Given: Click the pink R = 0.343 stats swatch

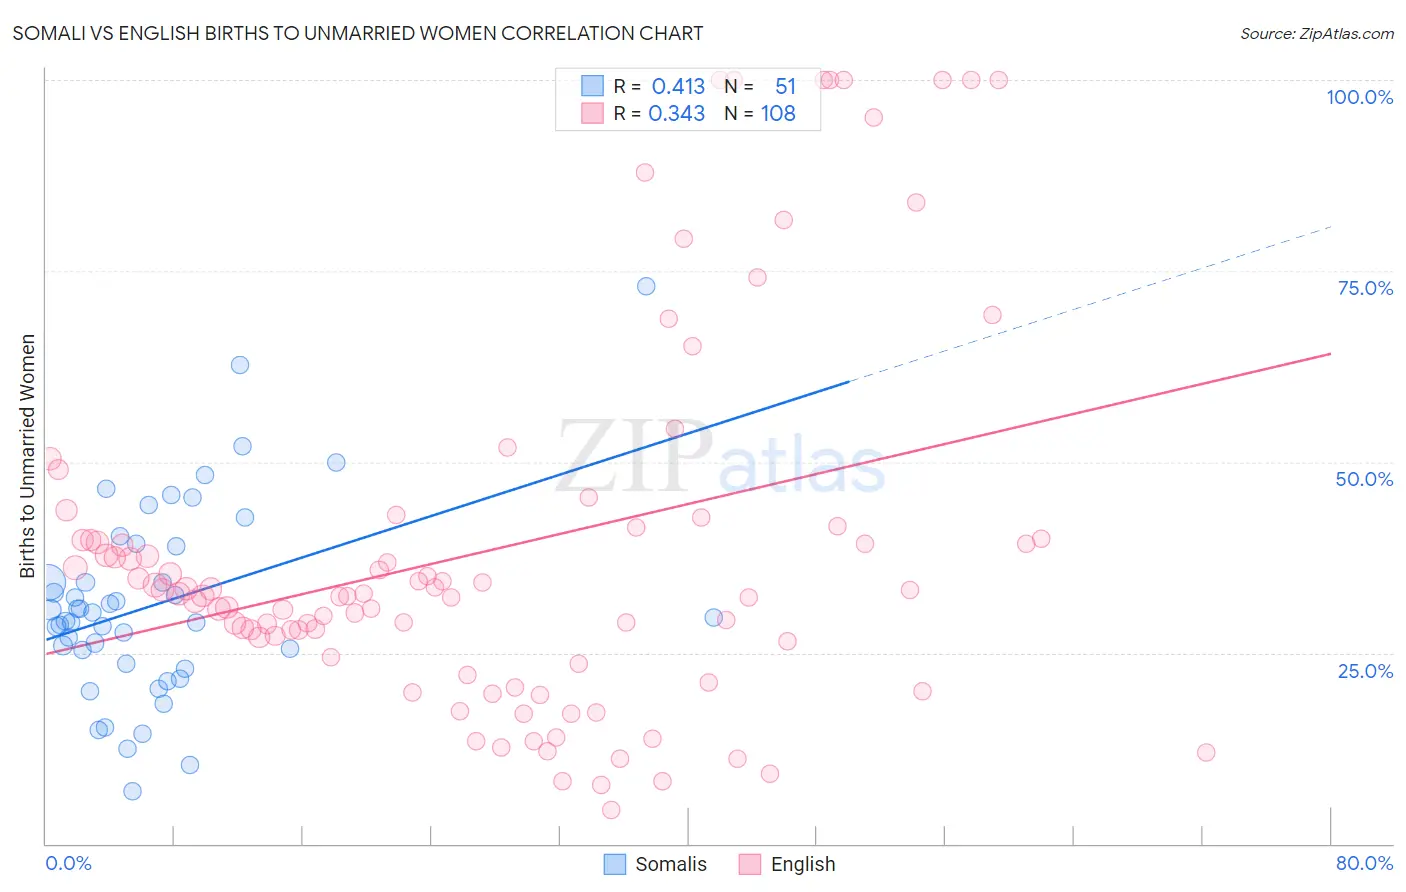Looking at the screenshot, I should point(593,113).
